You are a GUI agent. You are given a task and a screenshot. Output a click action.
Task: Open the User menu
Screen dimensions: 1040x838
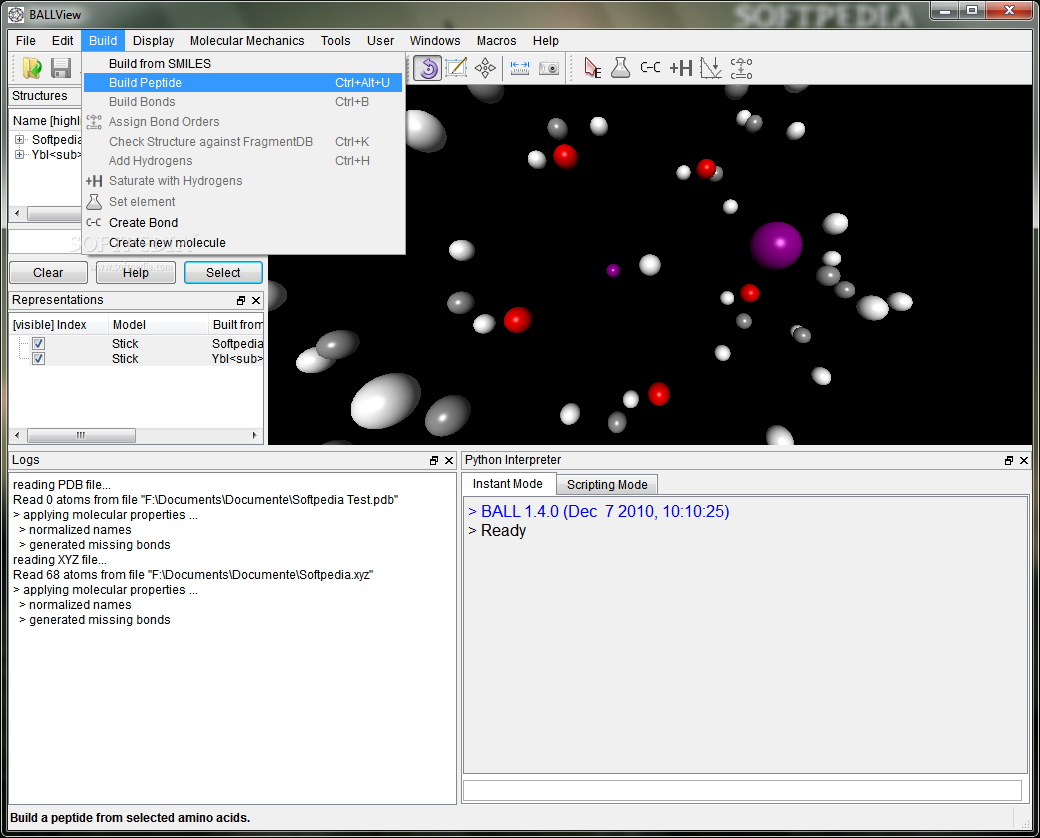381,40
